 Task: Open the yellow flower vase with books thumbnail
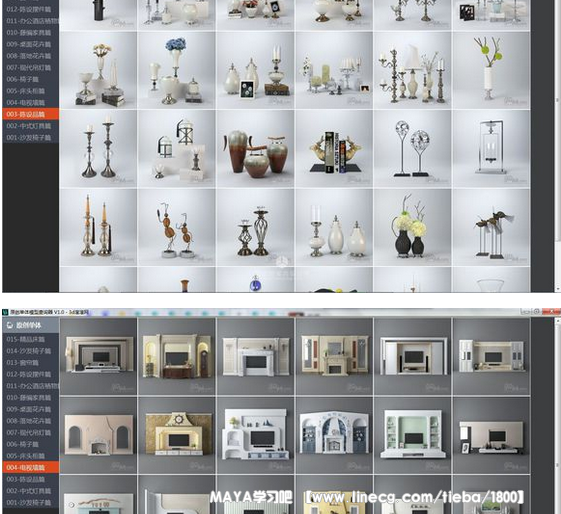click(x=98, y=70)
